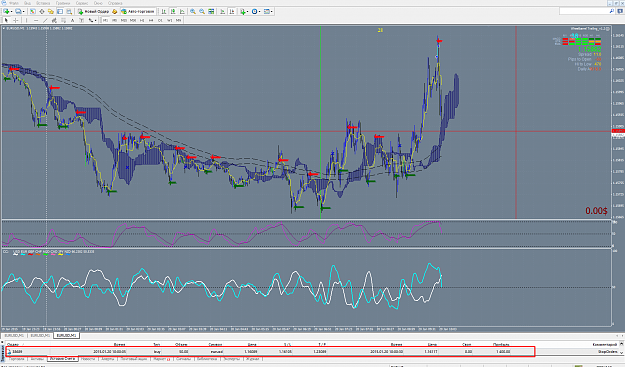Switch to the Журнал tab

253,359
